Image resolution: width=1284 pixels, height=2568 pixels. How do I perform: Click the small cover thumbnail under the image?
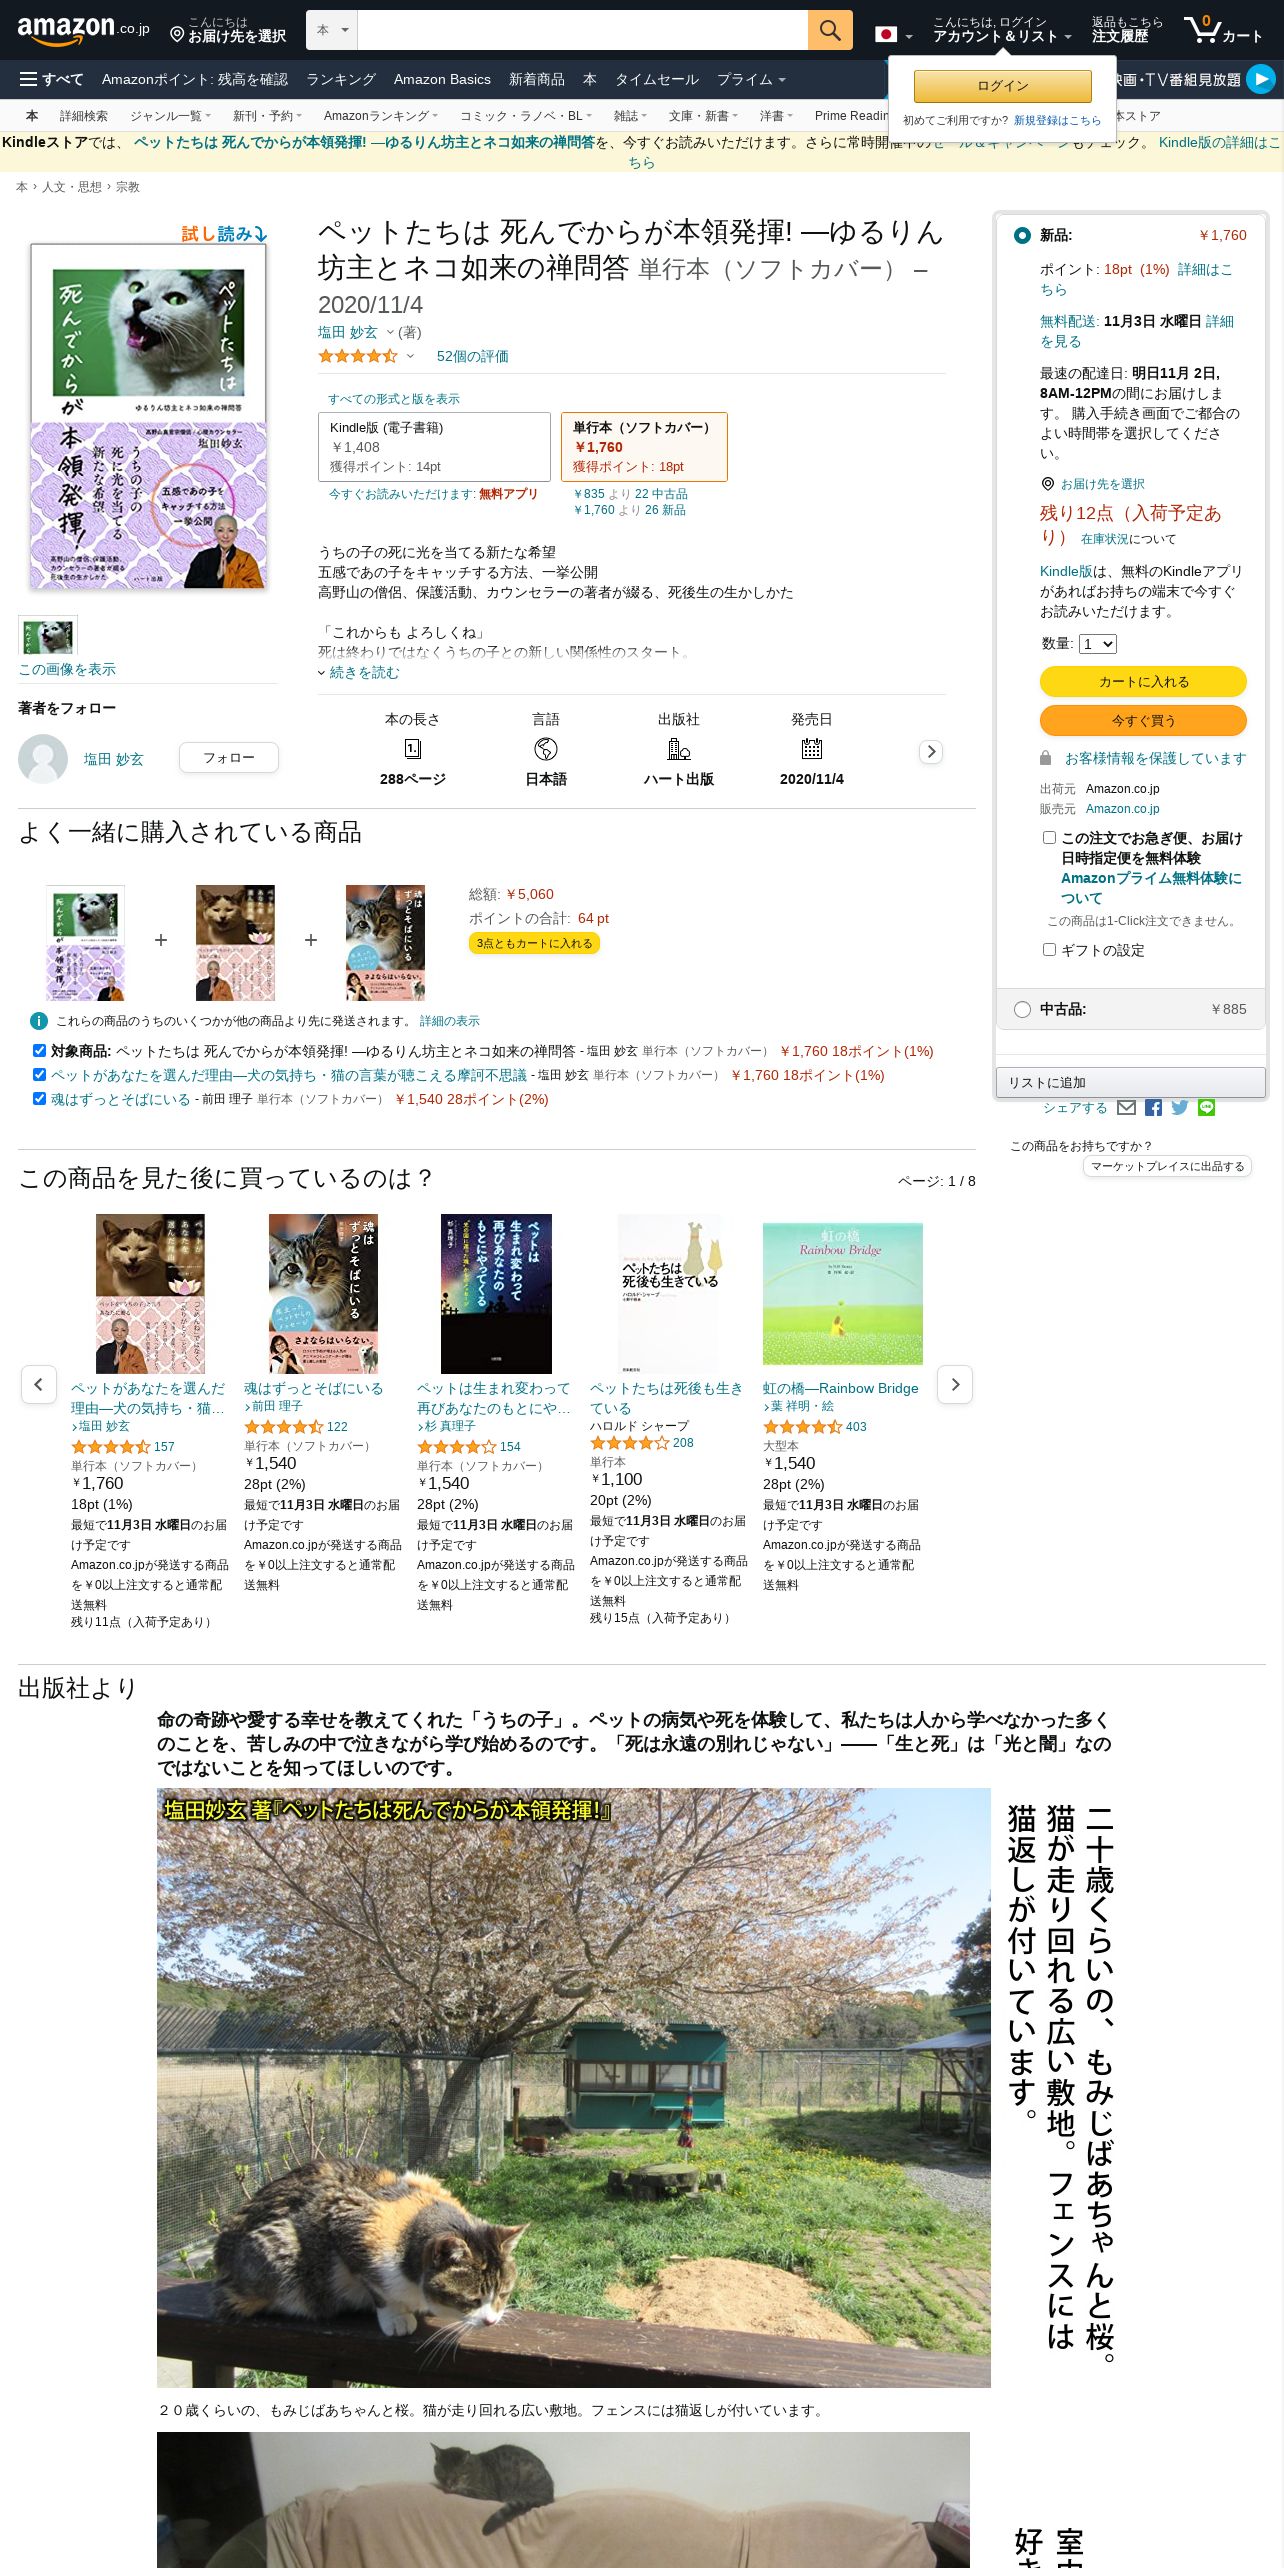48,636
